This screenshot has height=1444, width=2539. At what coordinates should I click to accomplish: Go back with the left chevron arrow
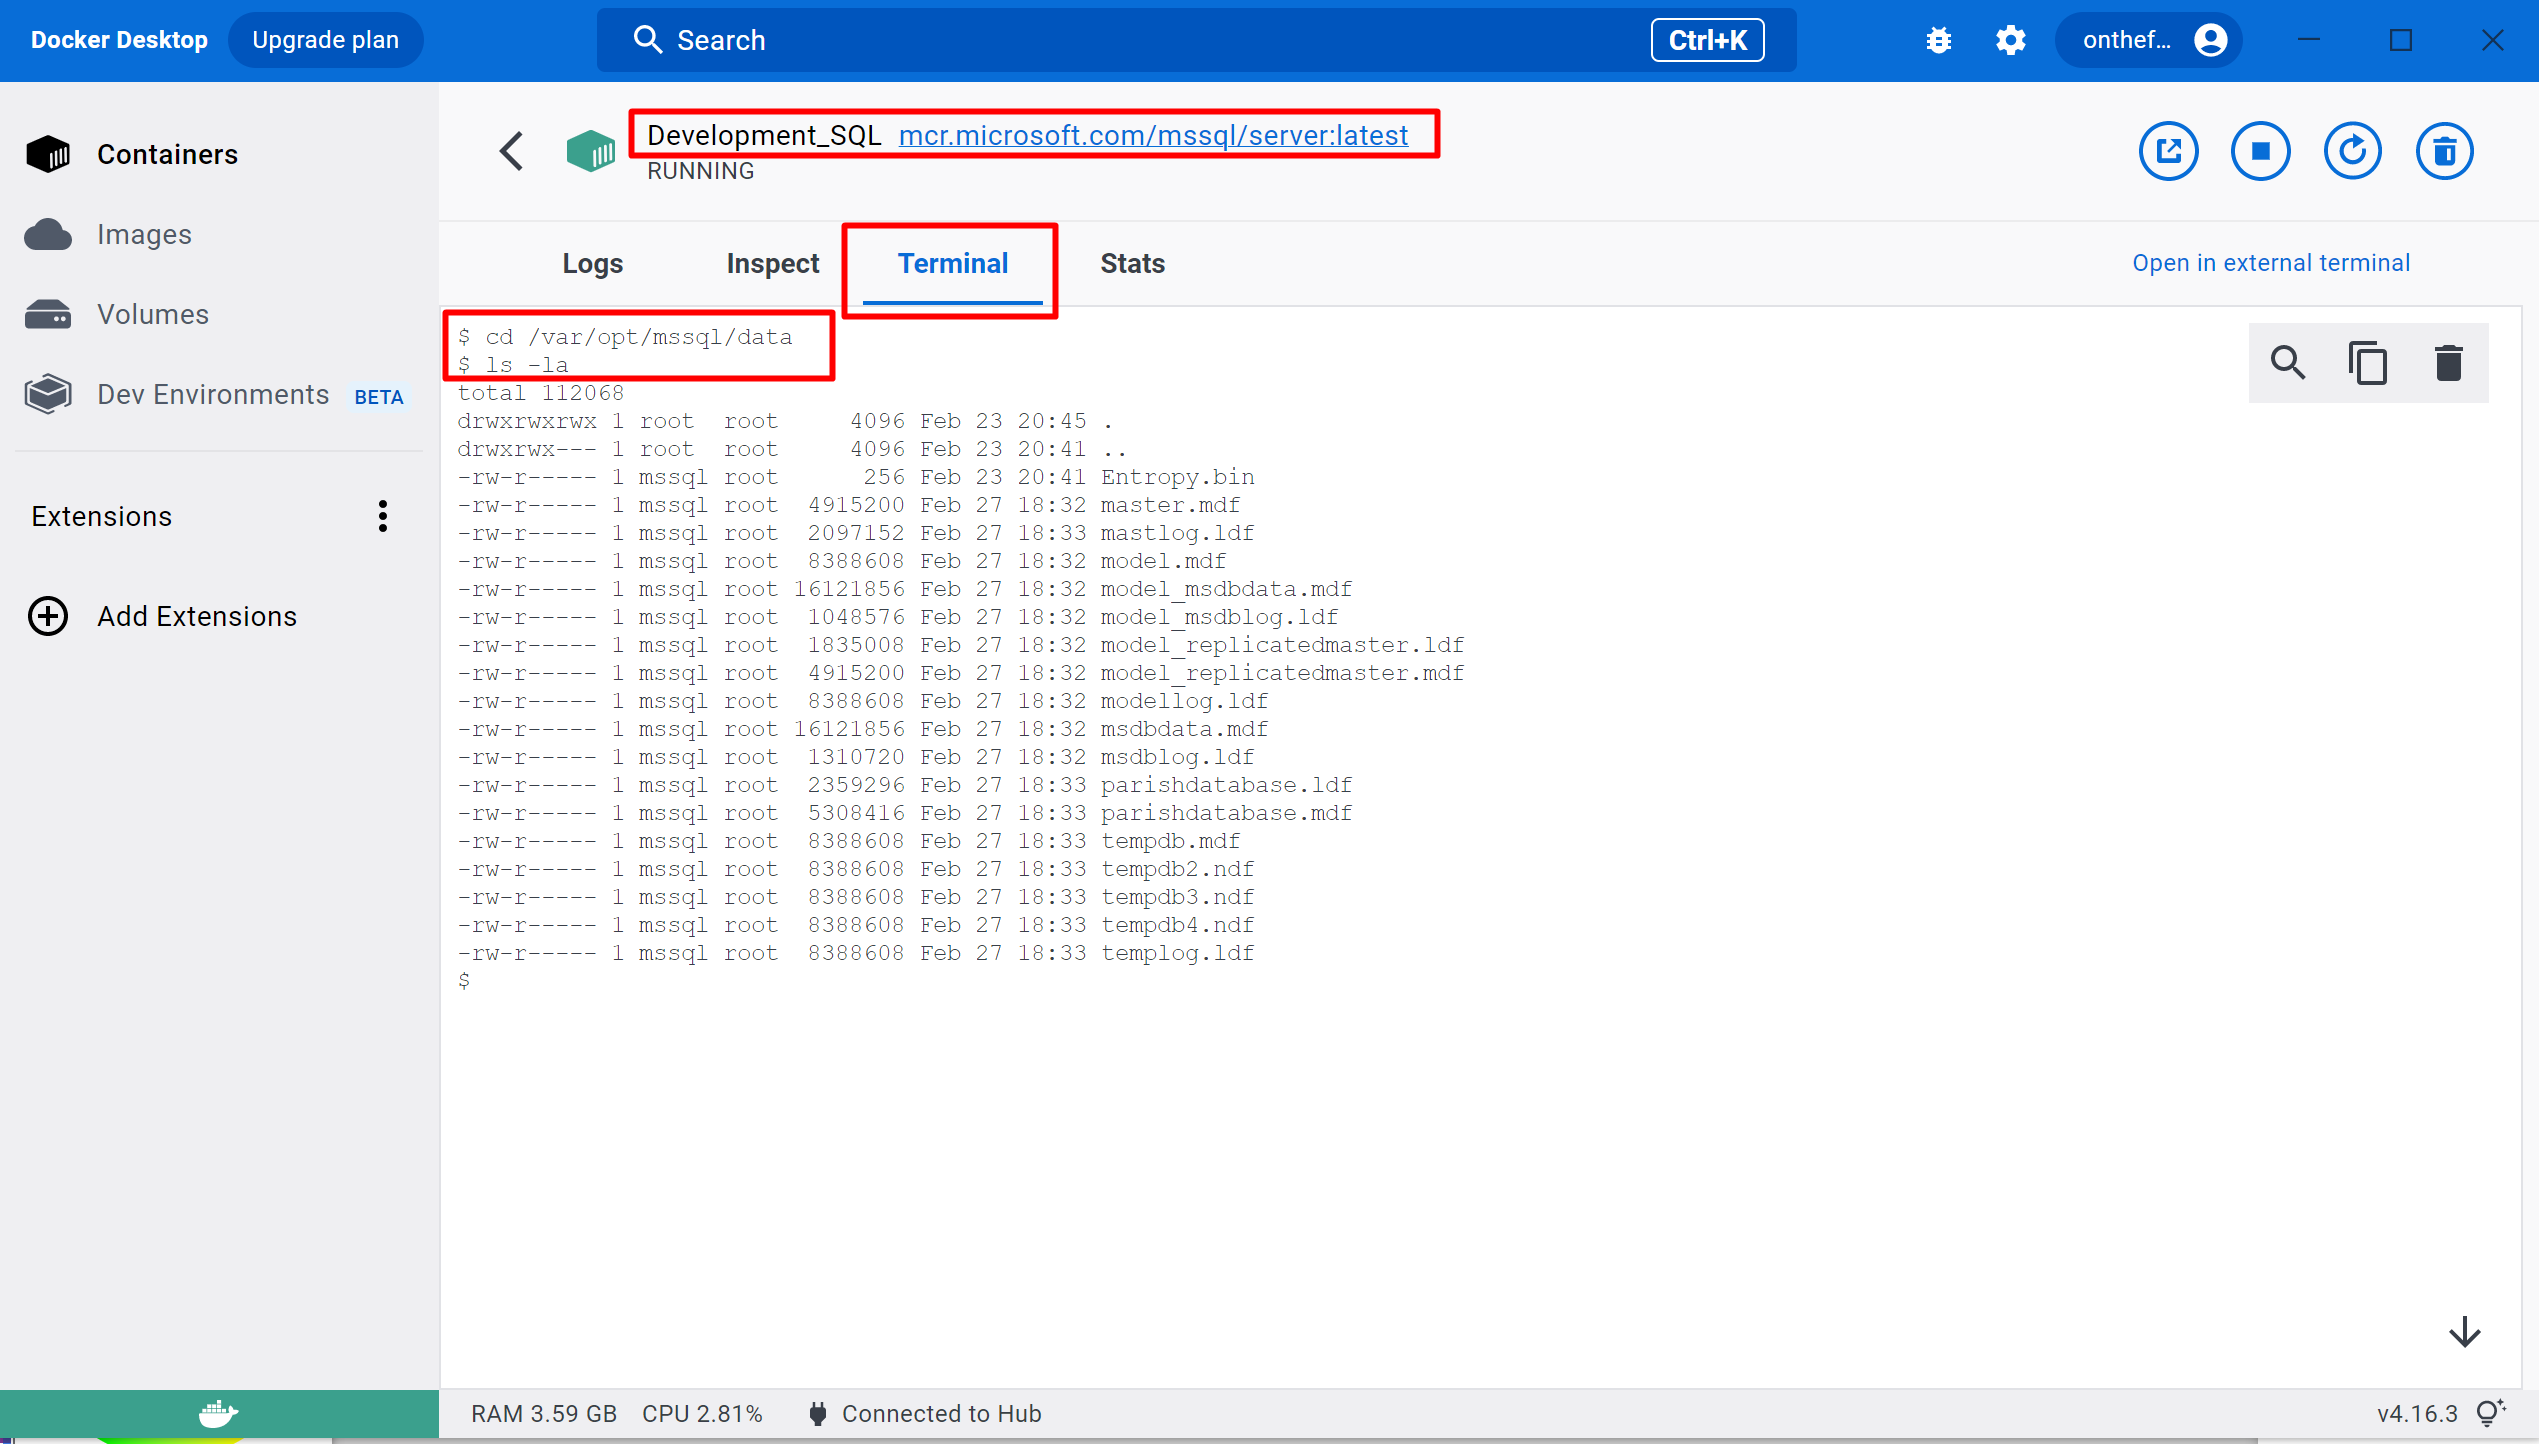511,151
